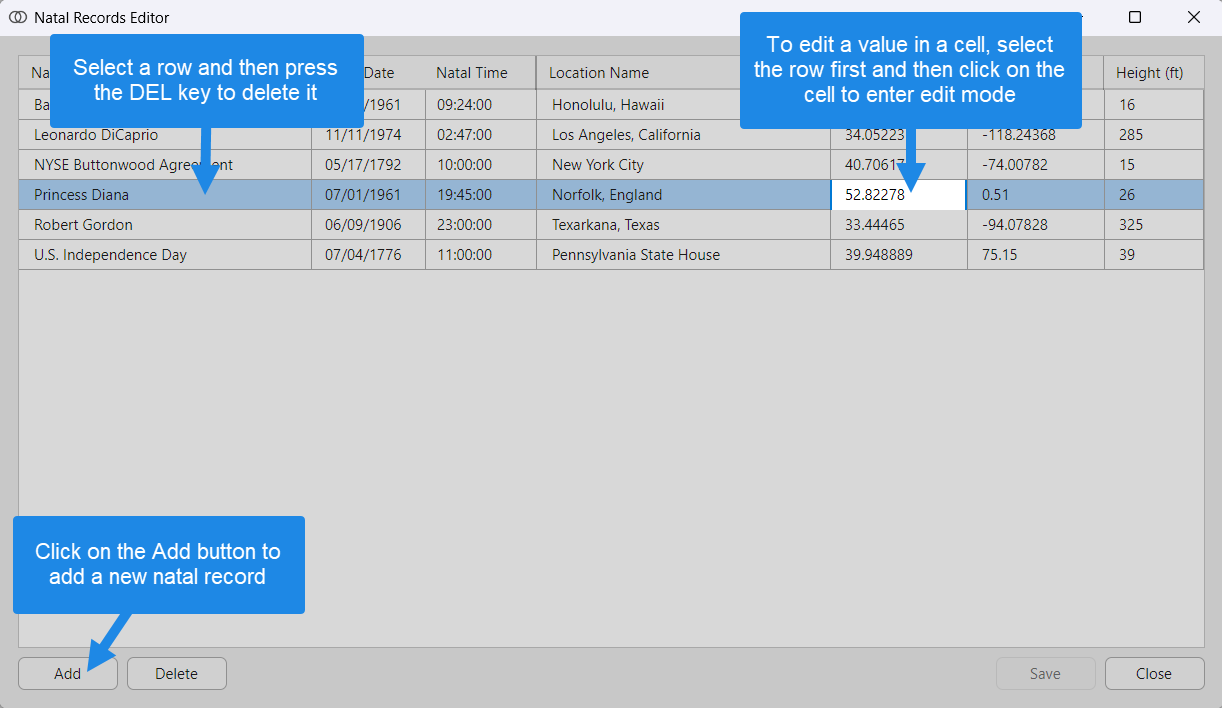Viewport: 1222px width, 708px height.
Task: Click the Honolulu, Hawaii location cell
Action: (608, 105)
